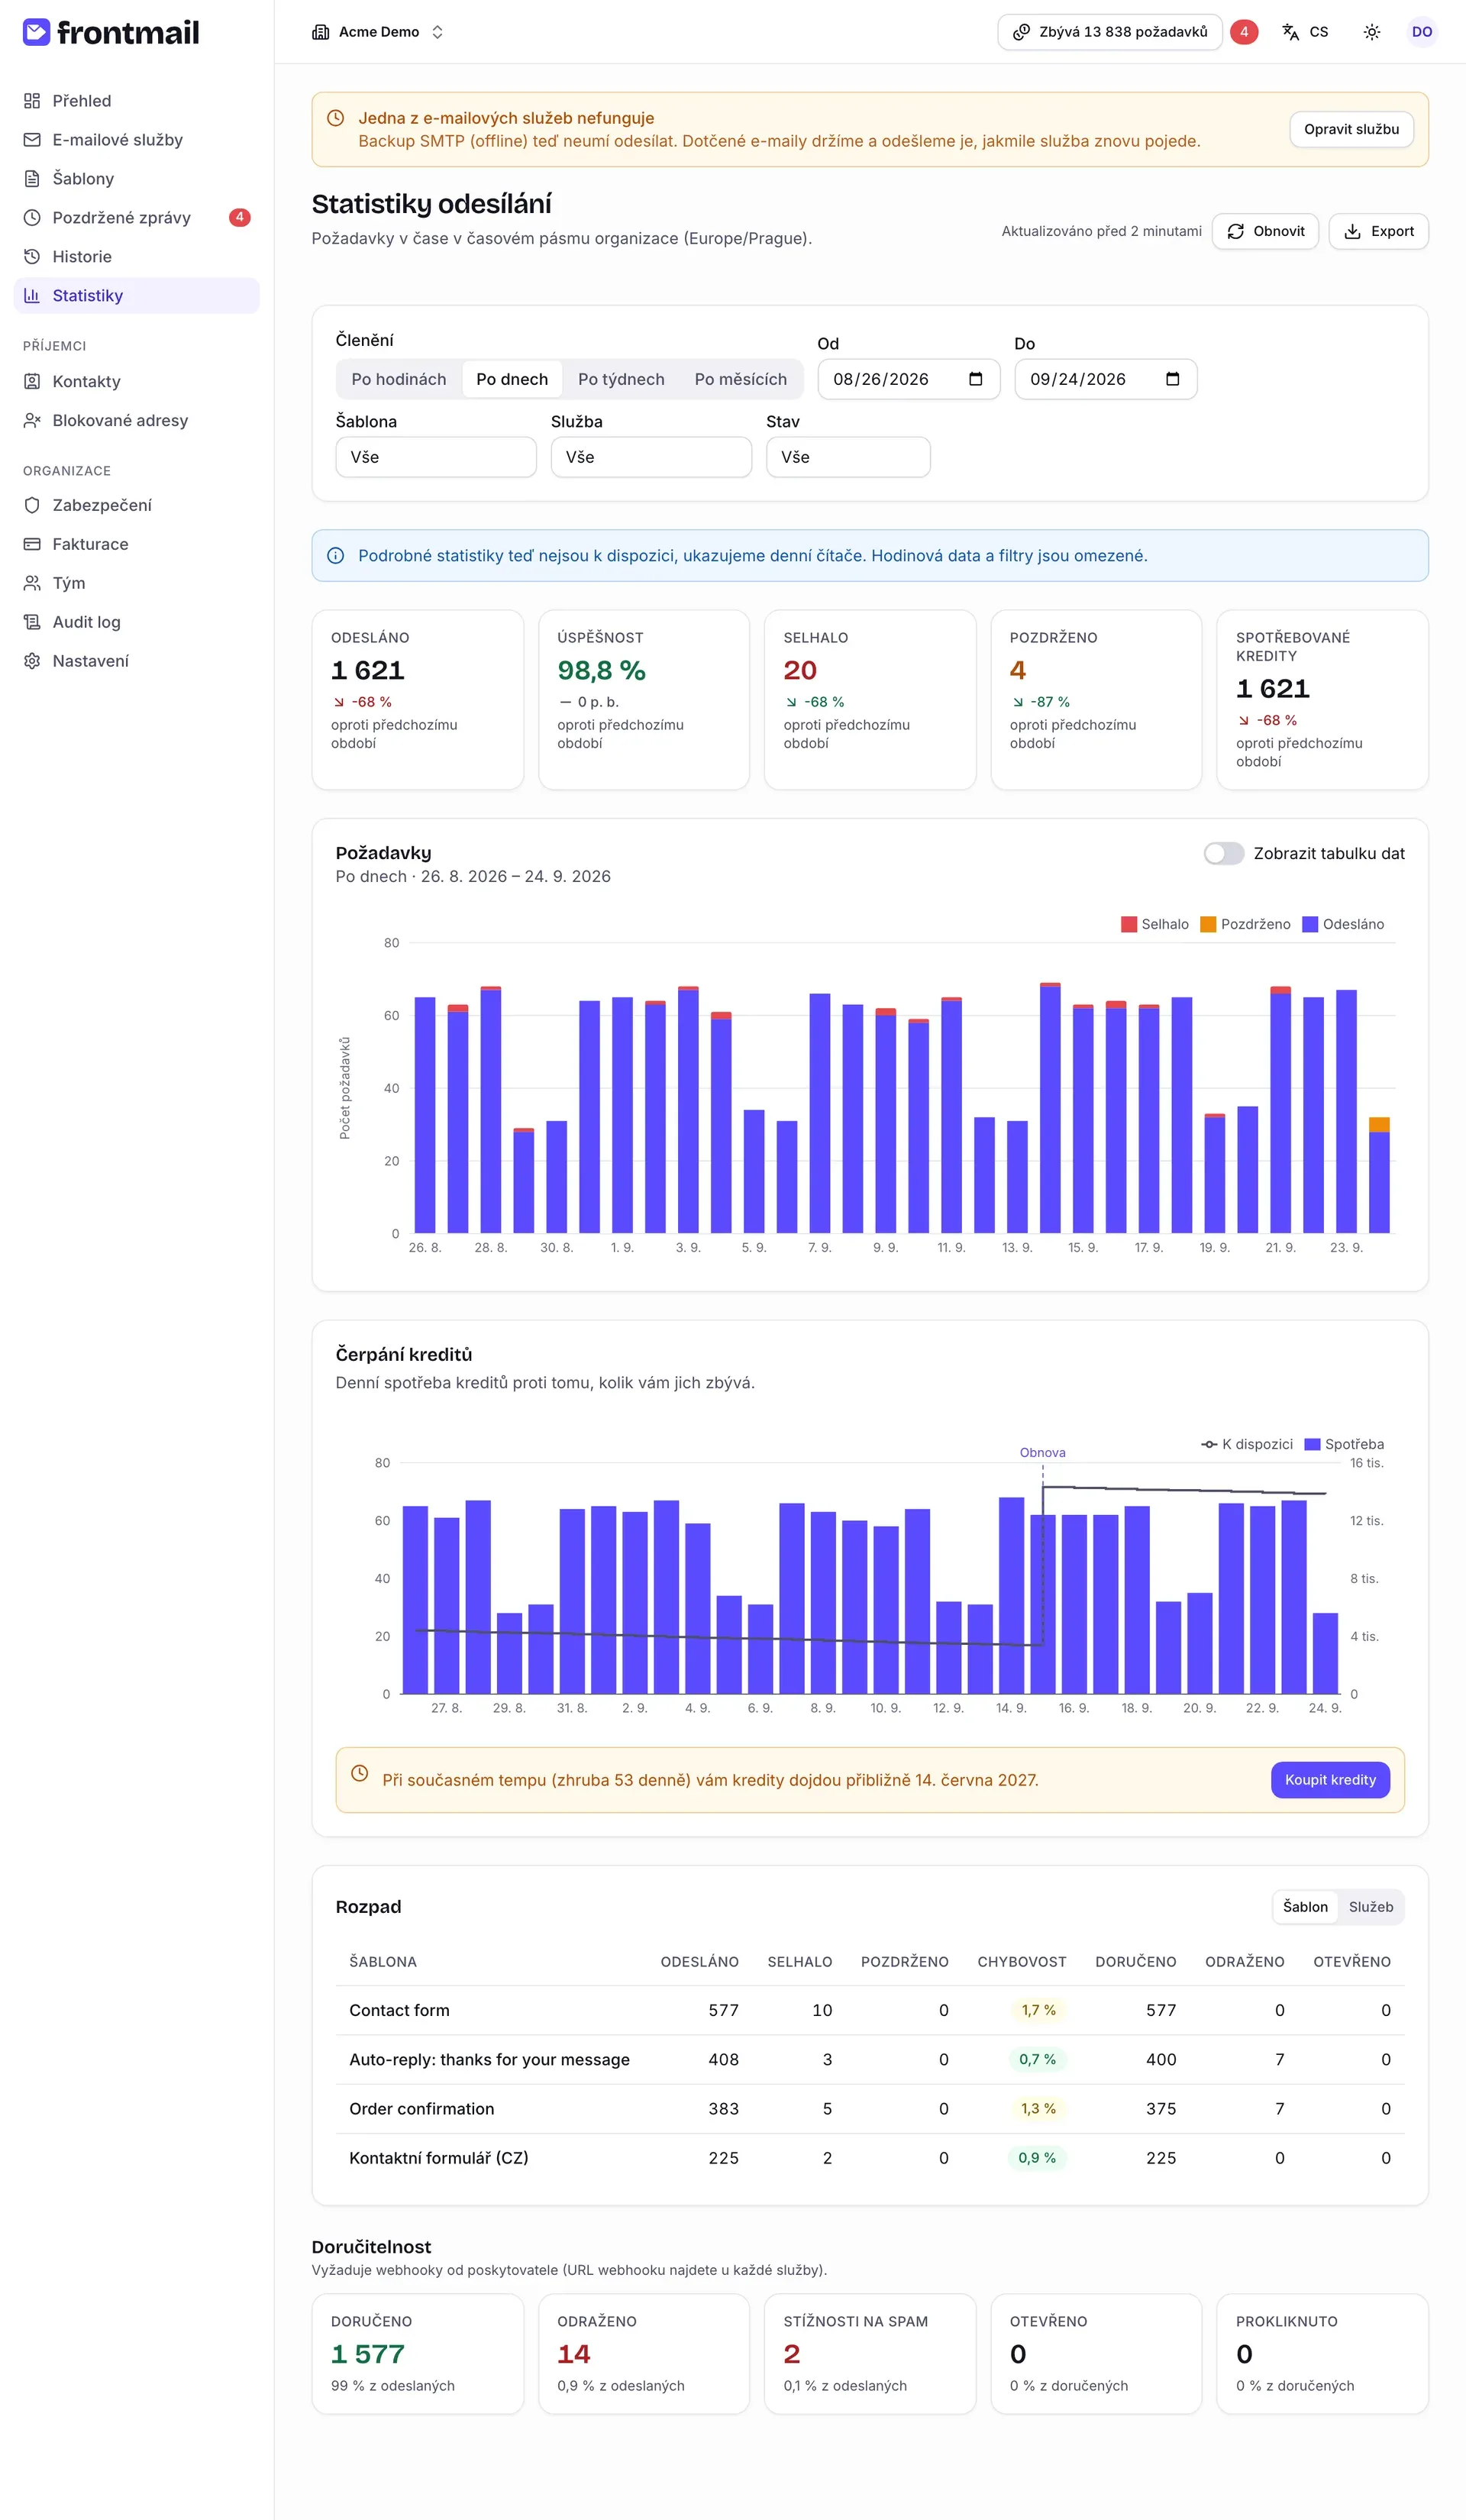
Task: Click the Do date input field
Action: (x=1106, y=380)
